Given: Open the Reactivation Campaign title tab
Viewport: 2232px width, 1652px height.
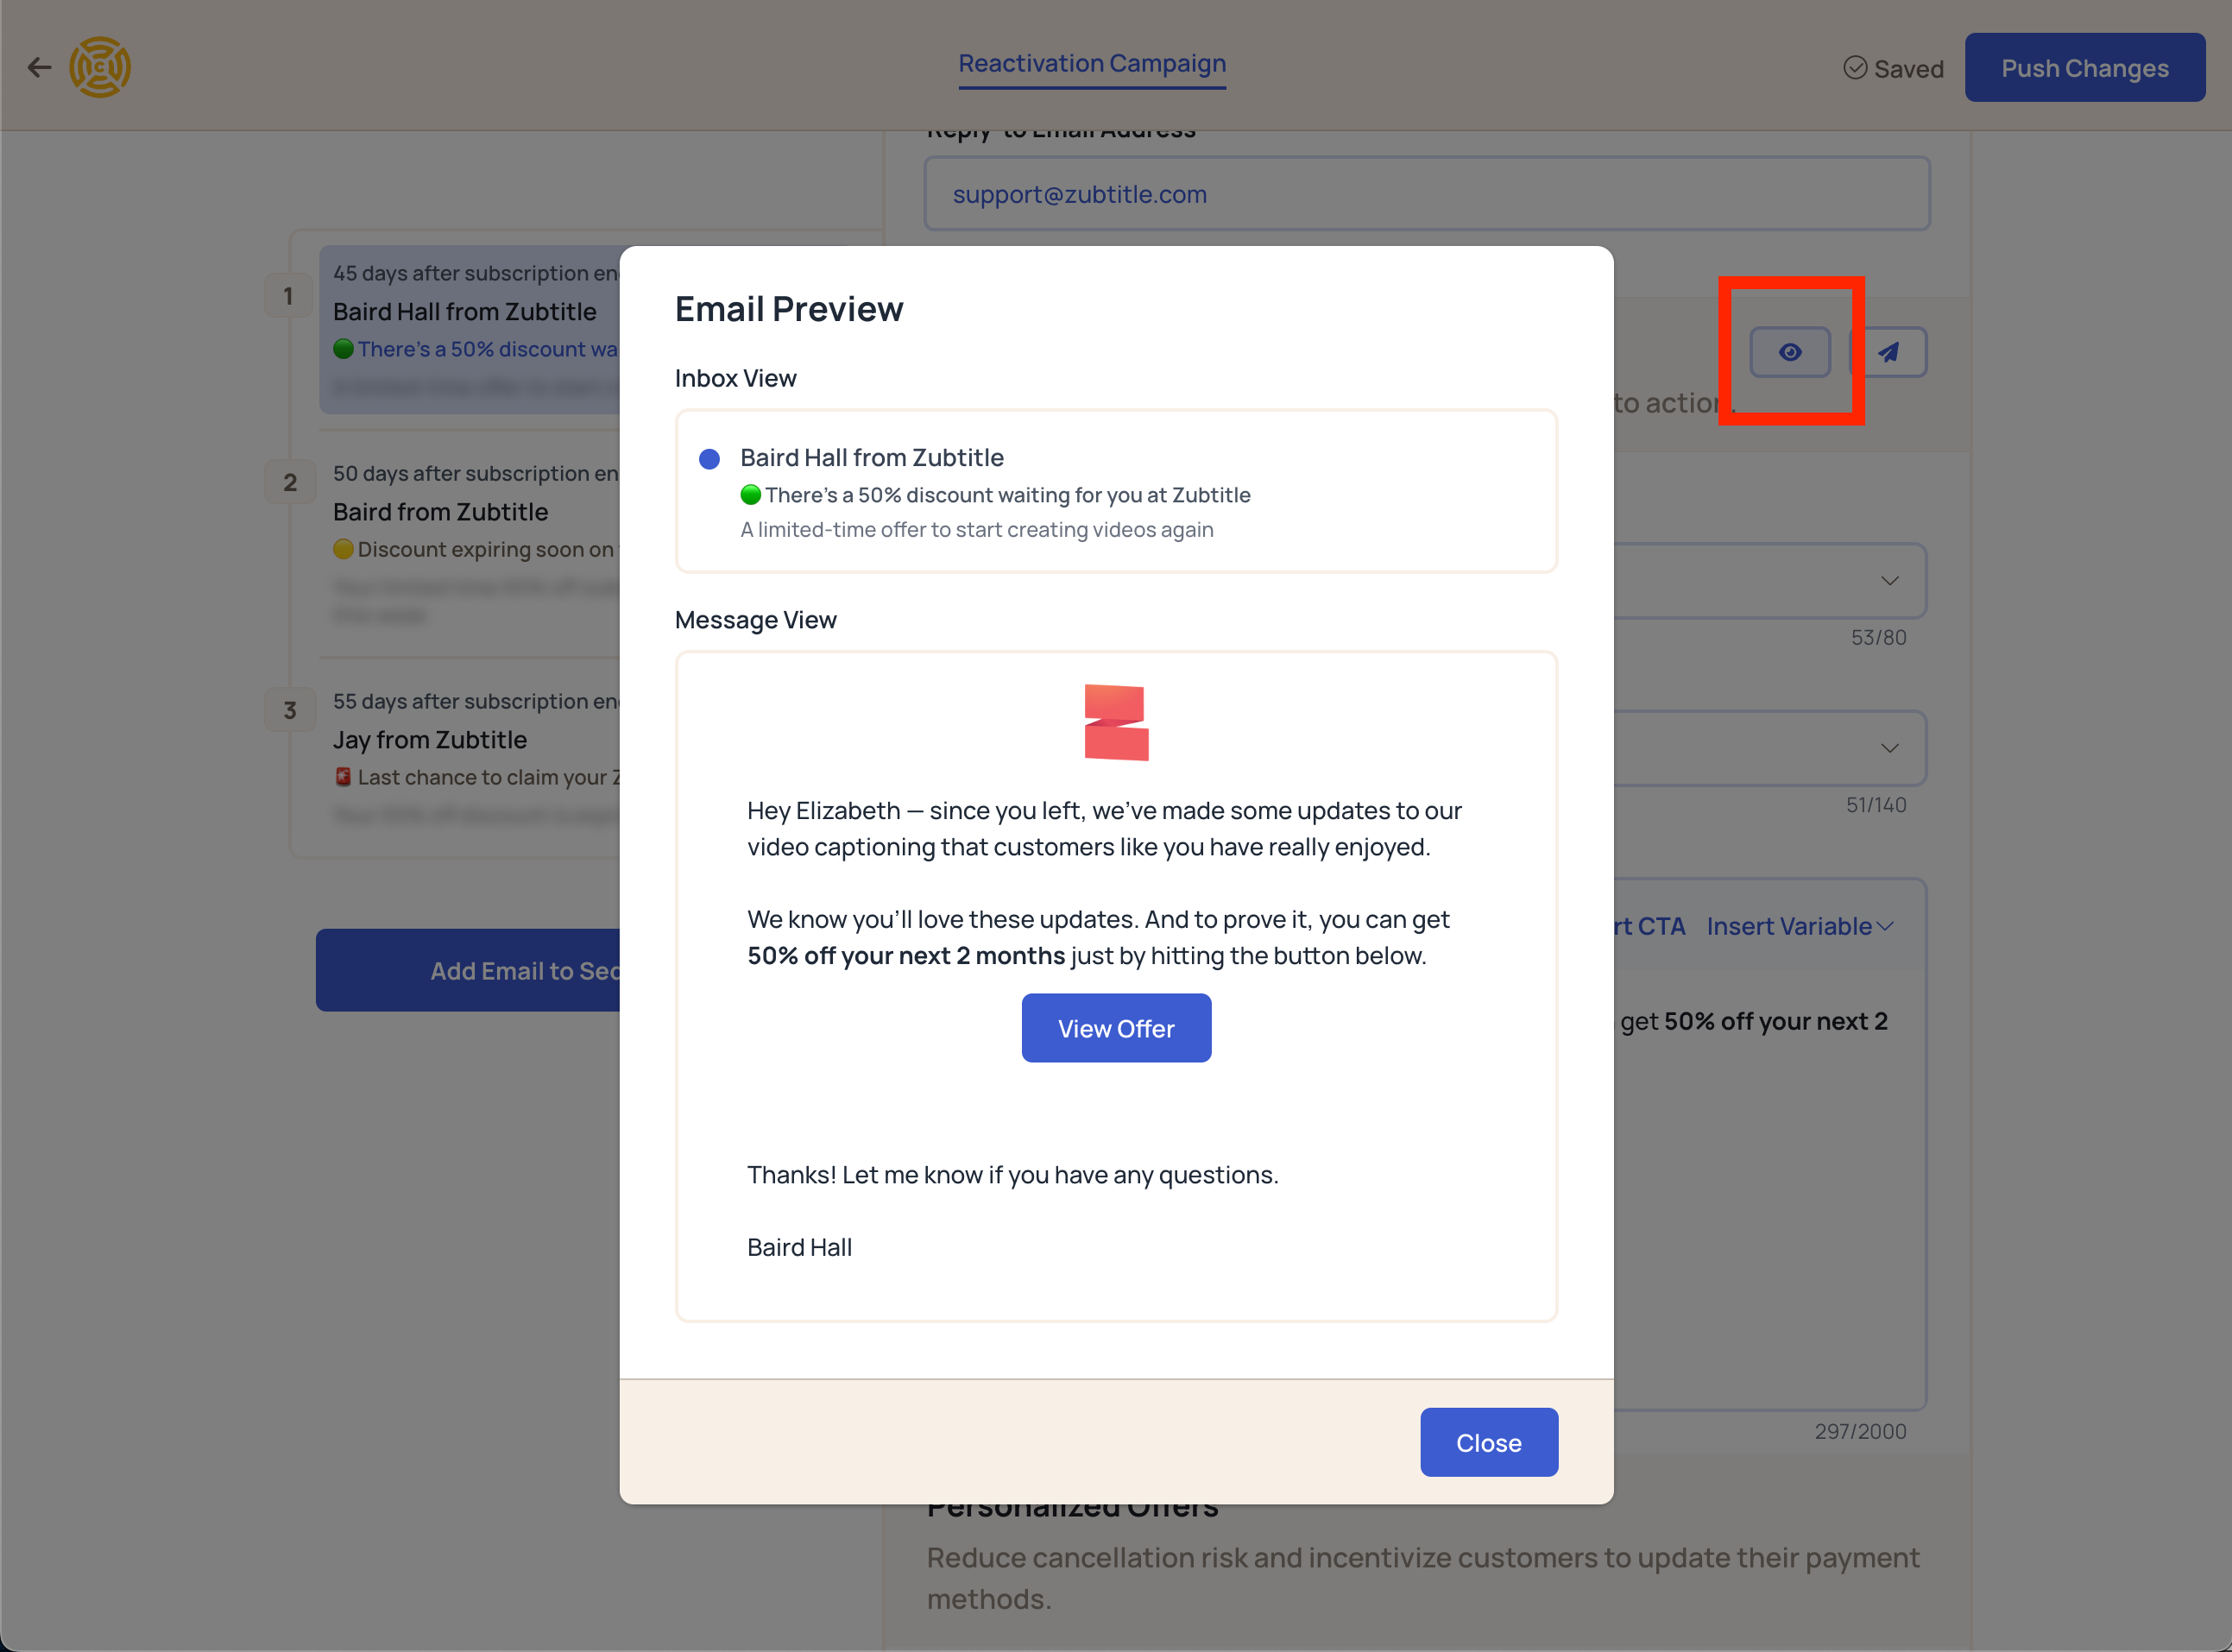Looking at the screenshot, I should point(1092,63).
